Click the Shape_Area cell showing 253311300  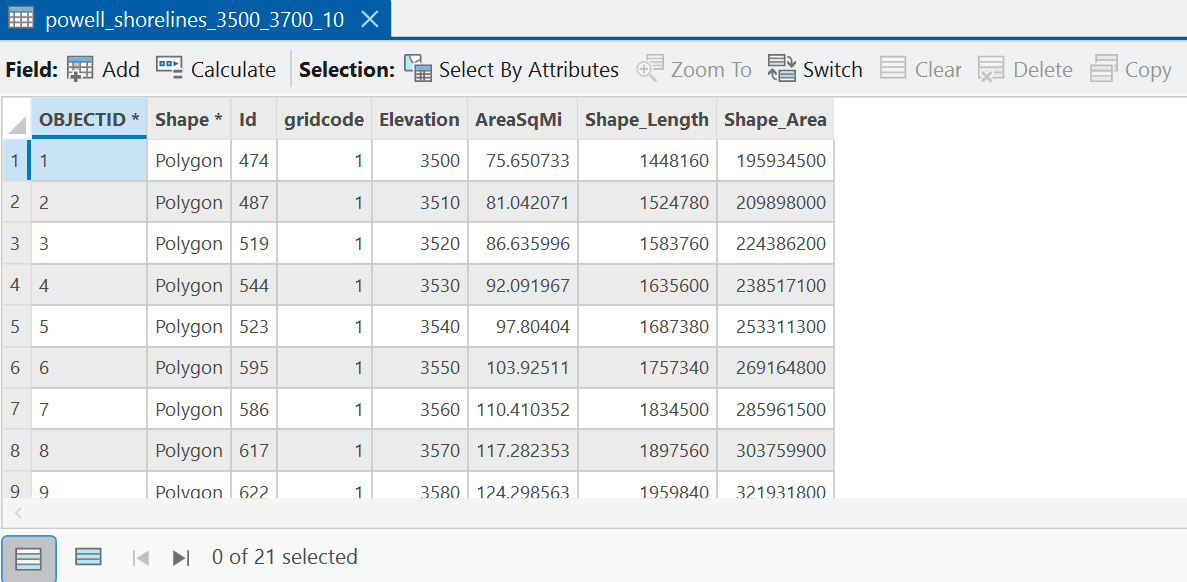776,327
